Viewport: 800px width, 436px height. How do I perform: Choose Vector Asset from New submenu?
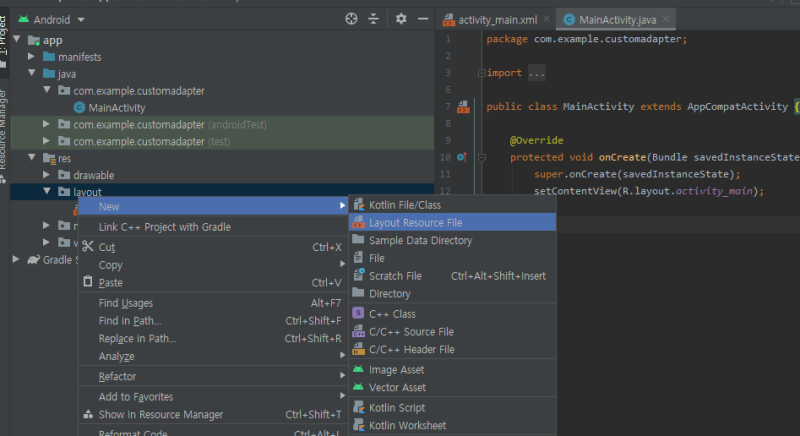tap(397, 387)
